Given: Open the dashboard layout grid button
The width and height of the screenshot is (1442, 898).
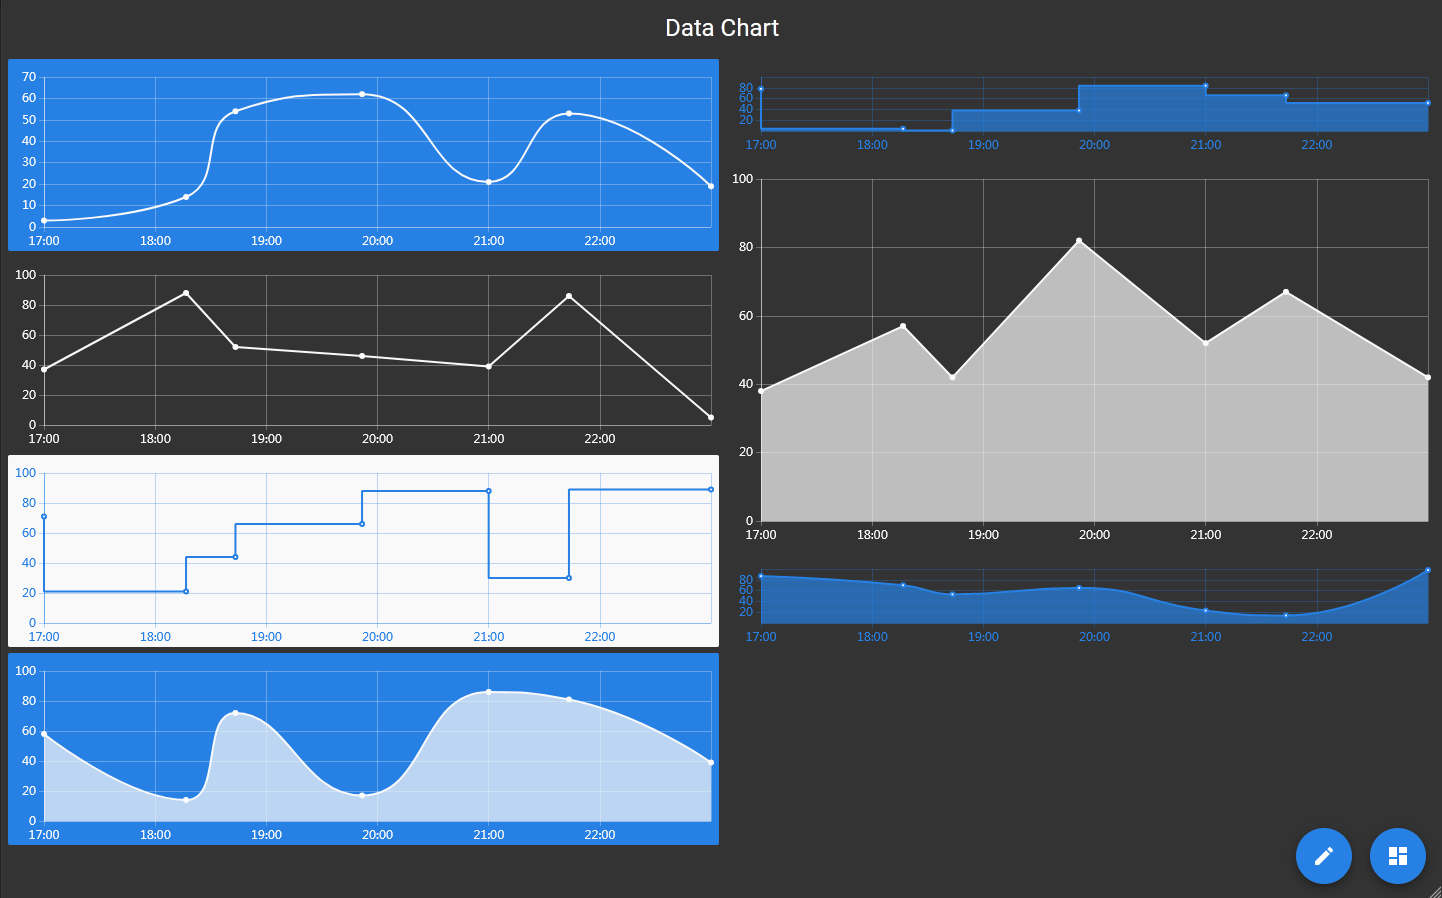Looking at the screenshot, I should (x=1397, y=856).
